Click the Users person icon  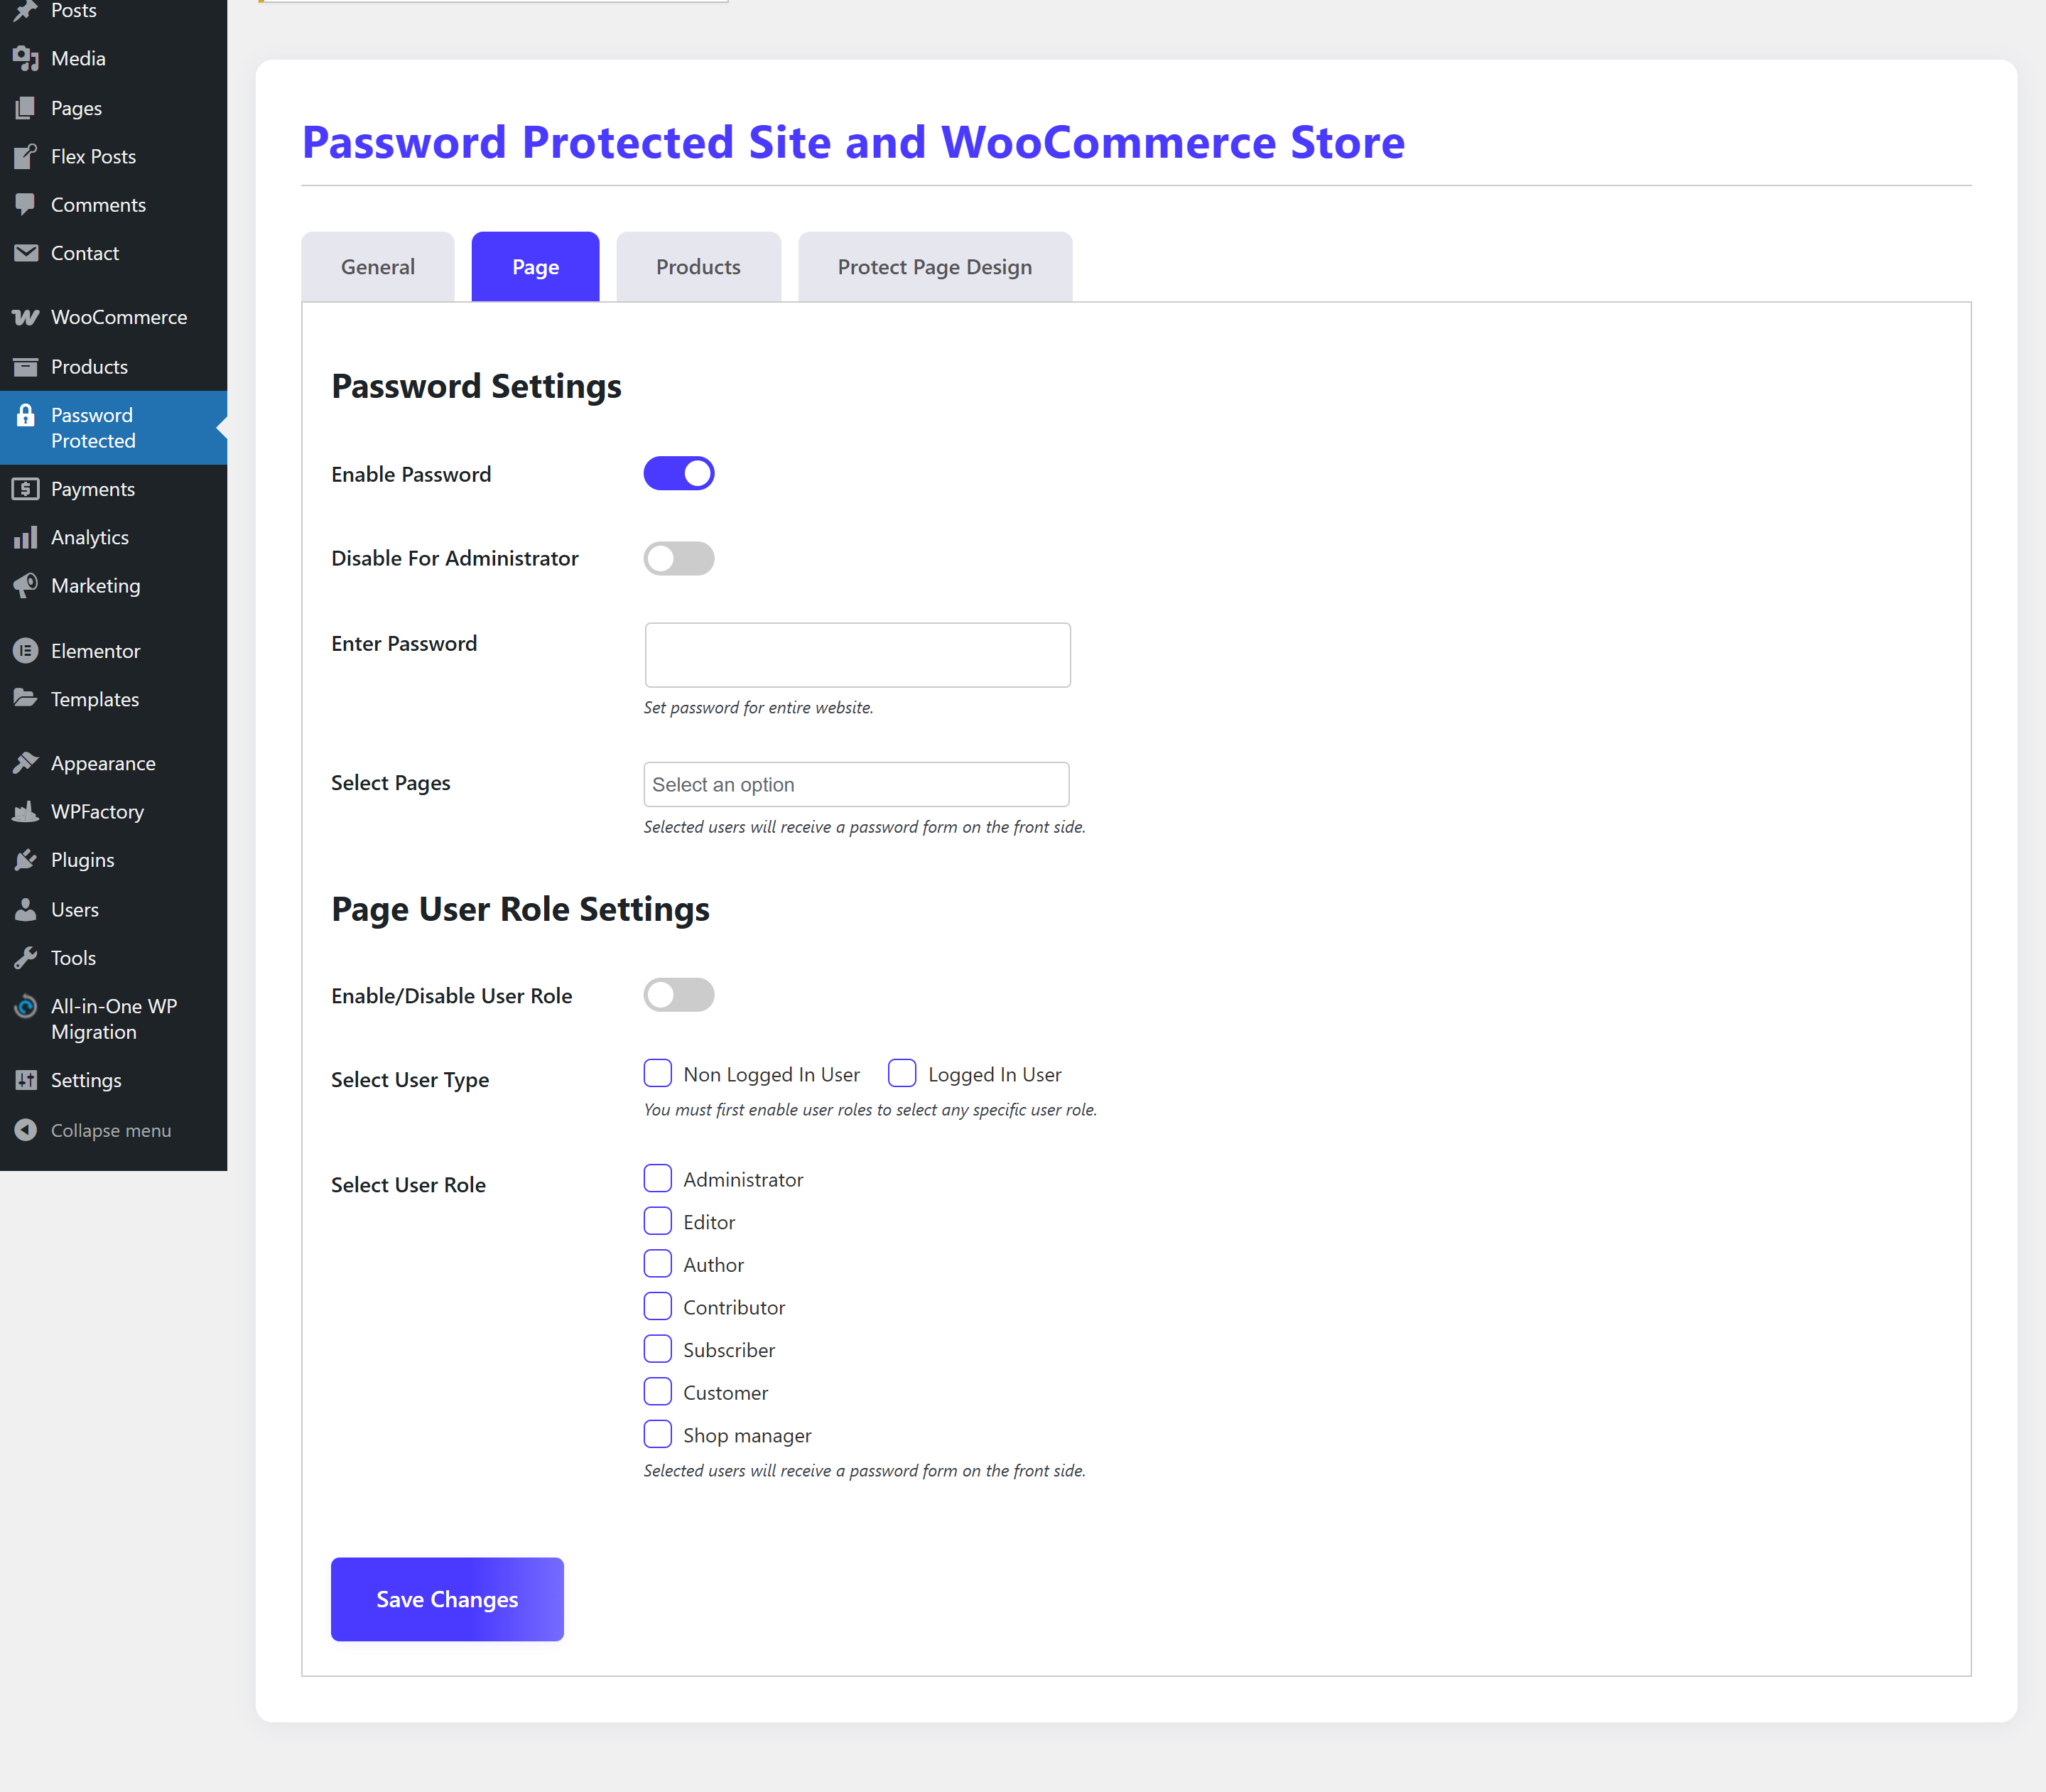[x=26, y=909]
